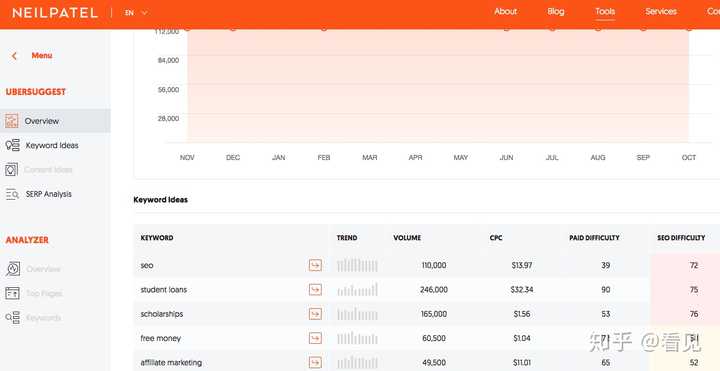Sort by the TREND column header
Image resolution: width=720 pixels, height=371 pixels.
[347, 238]
